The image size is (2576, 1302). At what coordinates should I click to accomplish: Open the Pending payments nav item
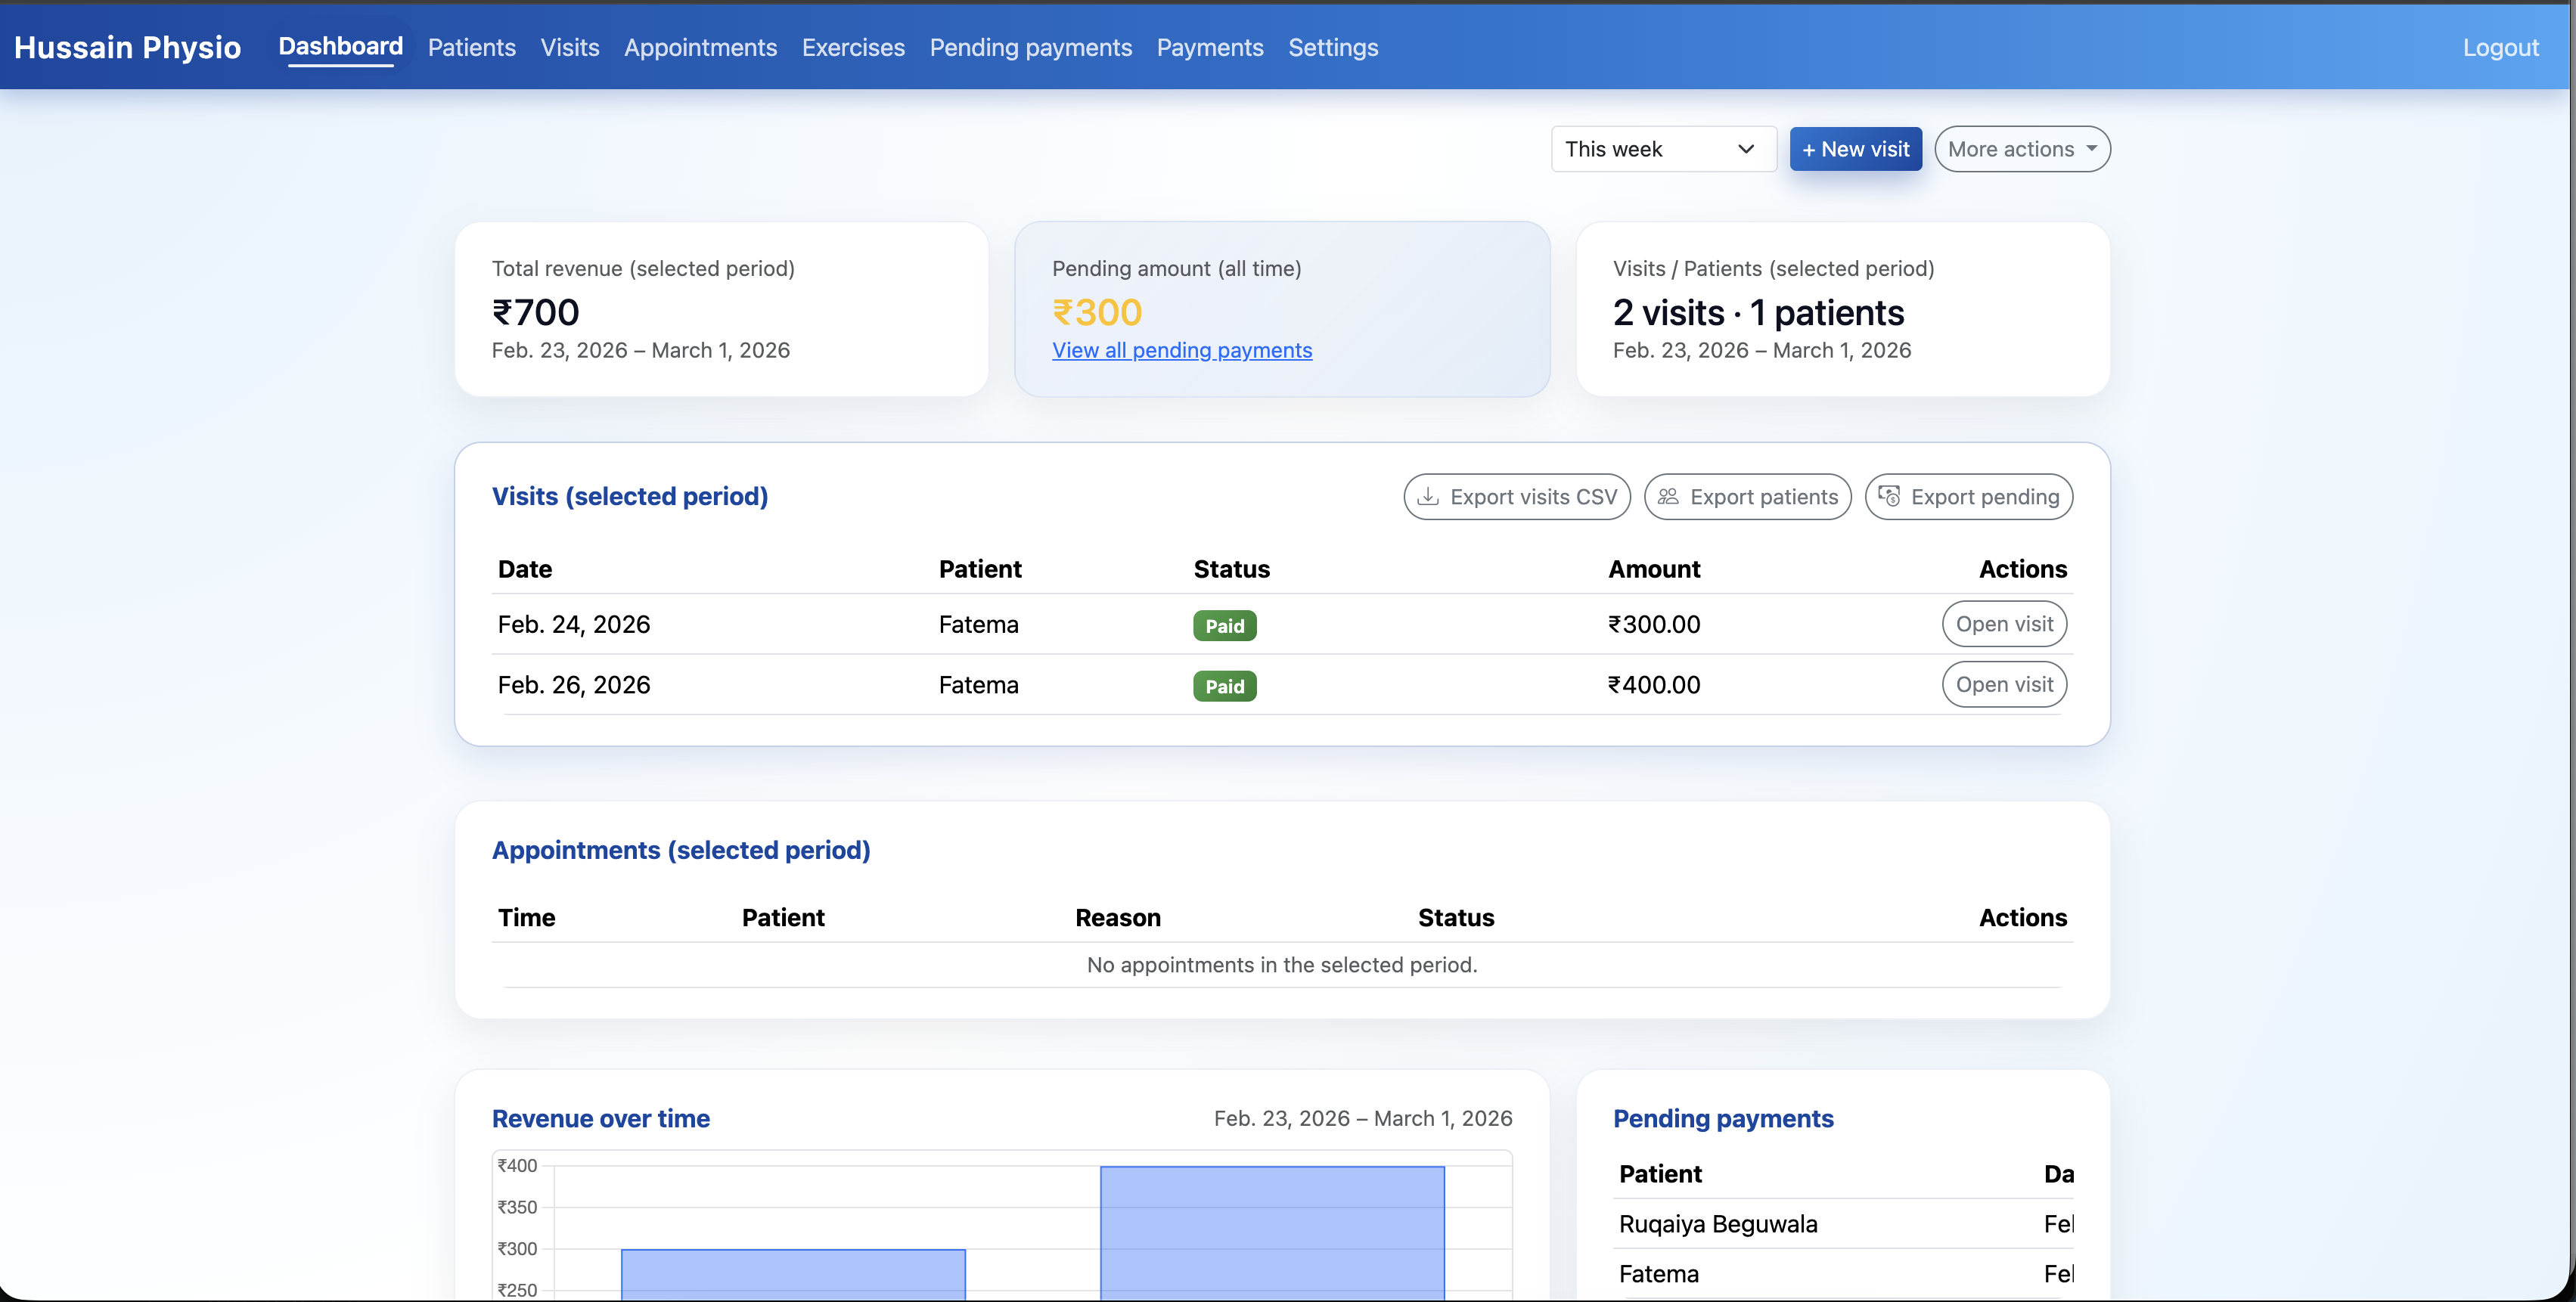click(x=1030, y=47)
